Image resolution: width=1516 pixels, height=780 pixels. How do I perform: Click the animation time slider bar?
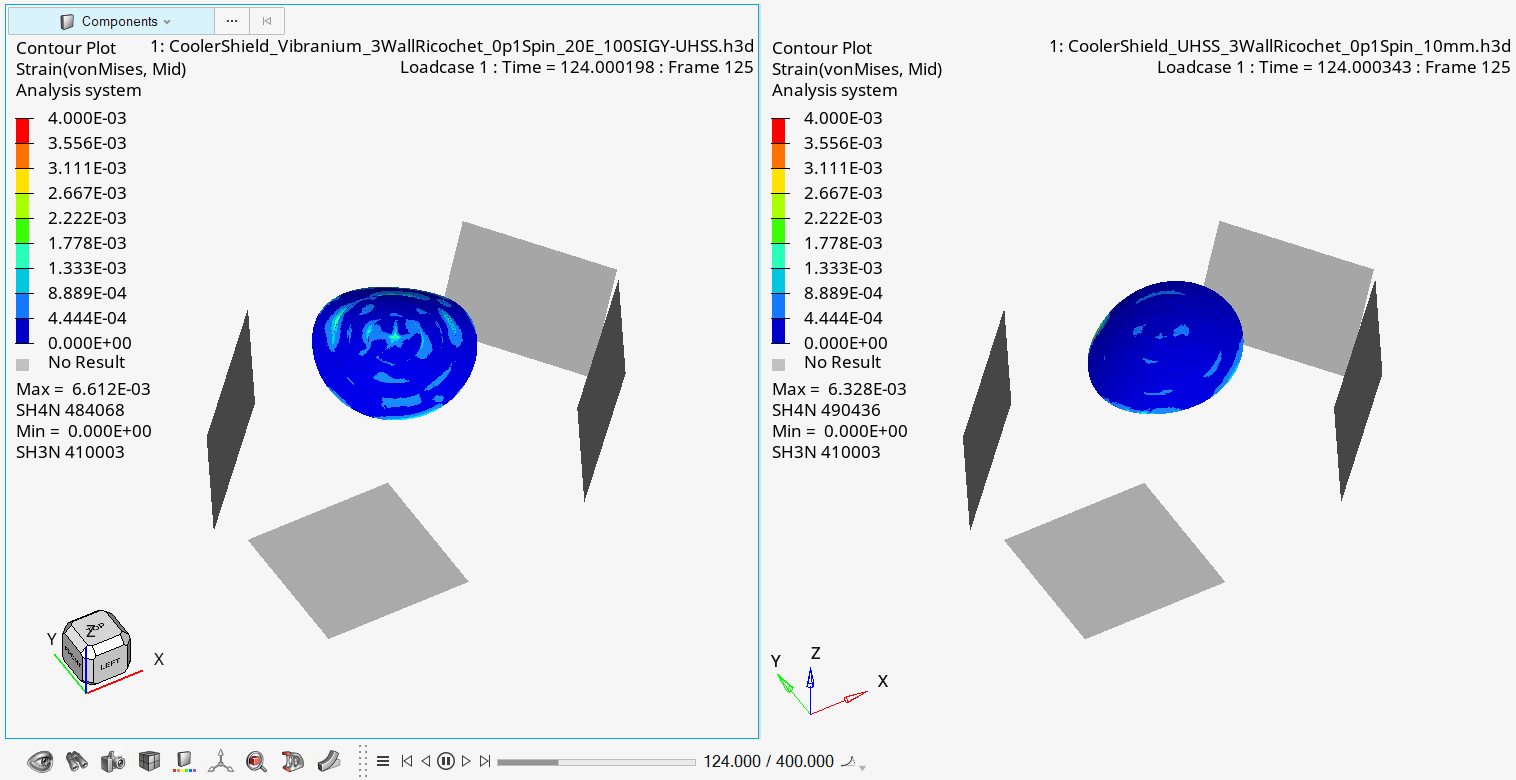pyautogui.click(x=596, y=762)
